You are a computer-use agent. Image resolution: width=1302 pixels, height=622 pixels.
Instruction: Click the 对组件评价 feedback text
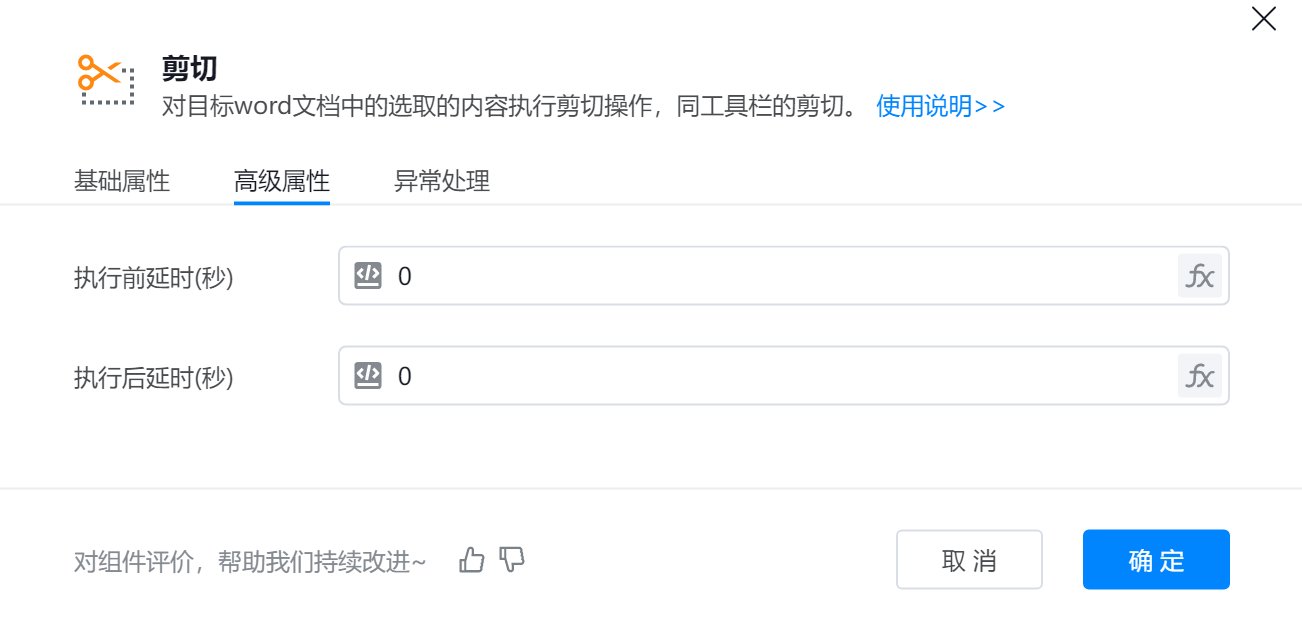coord(250,562)
